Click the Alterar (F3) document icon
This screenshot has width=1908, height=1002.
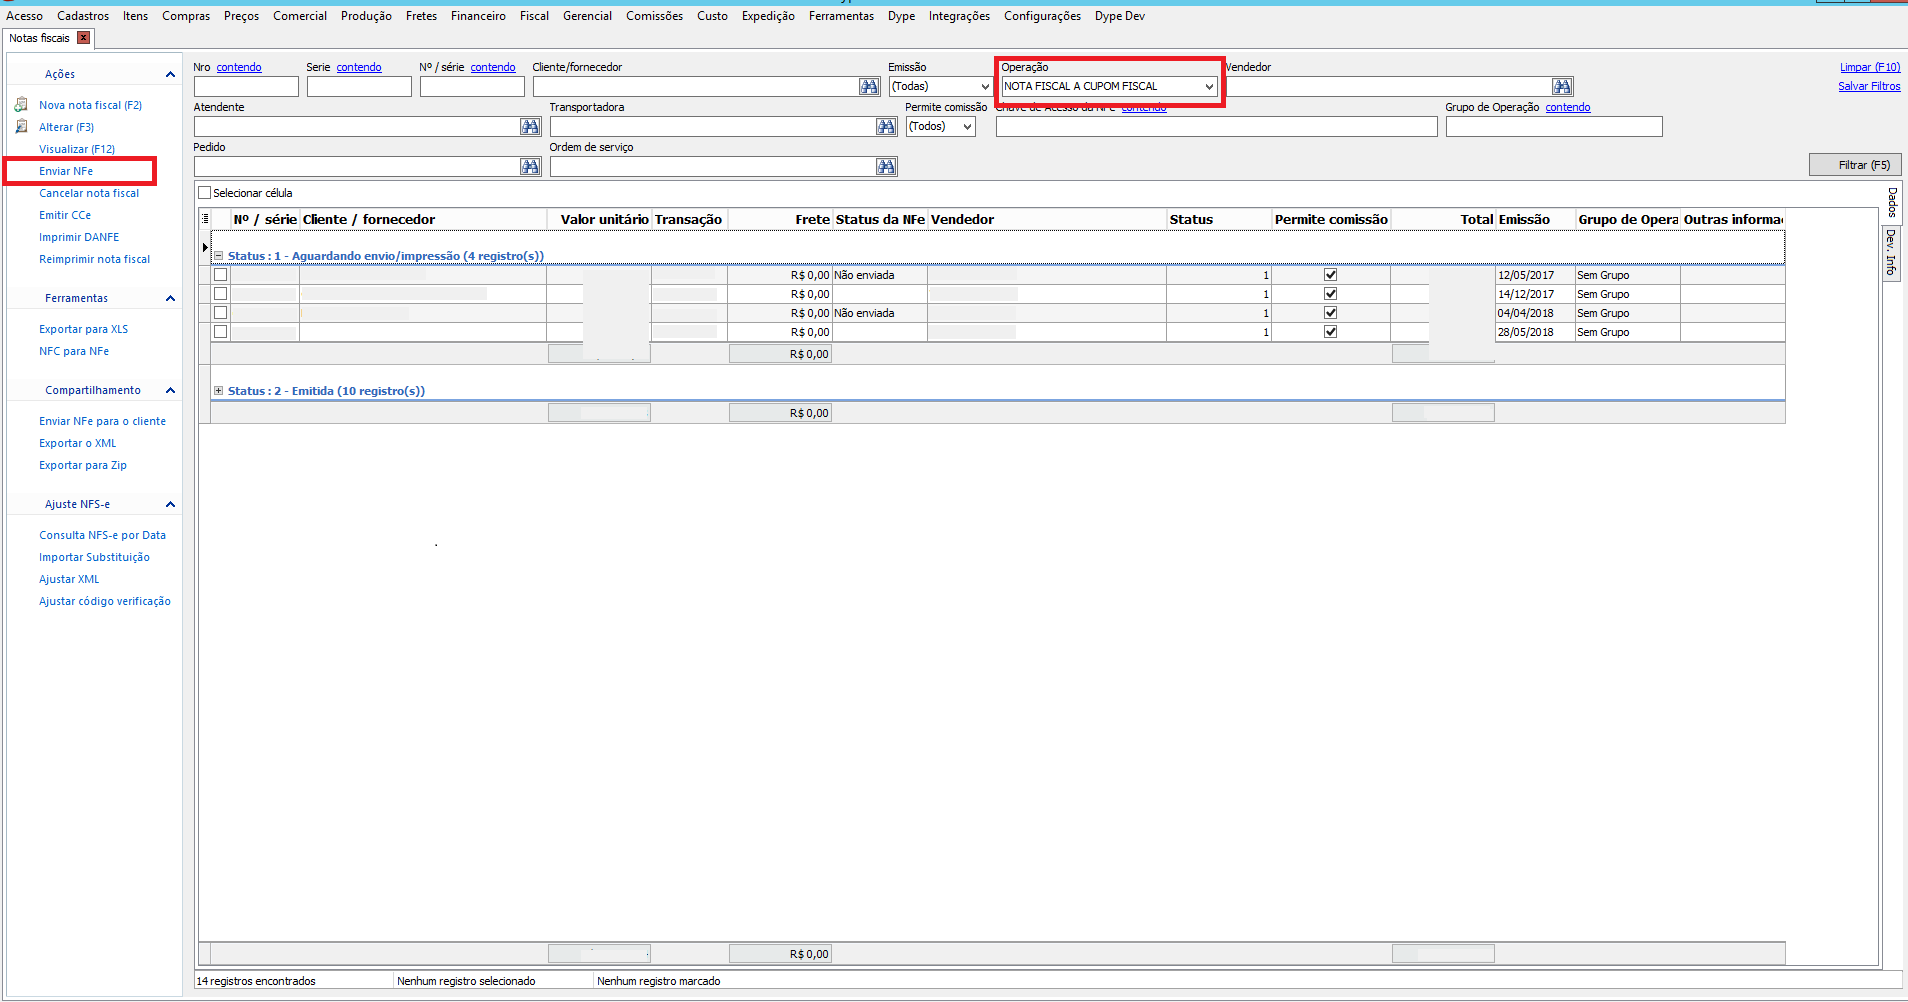click(x=21, y=126)
